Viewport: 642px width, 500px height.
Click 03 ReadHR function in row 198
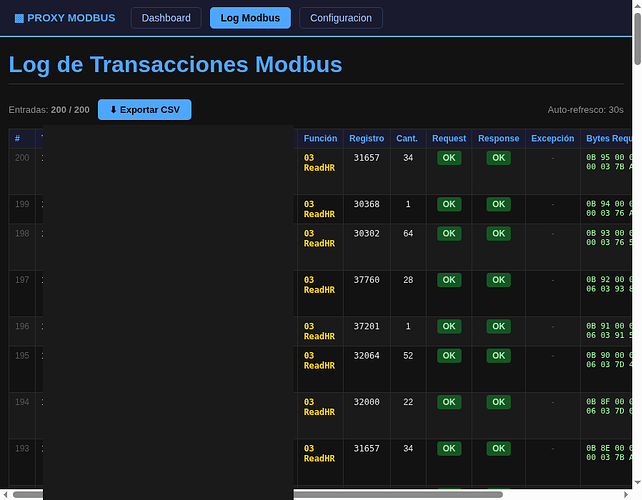tap(319, 238)
